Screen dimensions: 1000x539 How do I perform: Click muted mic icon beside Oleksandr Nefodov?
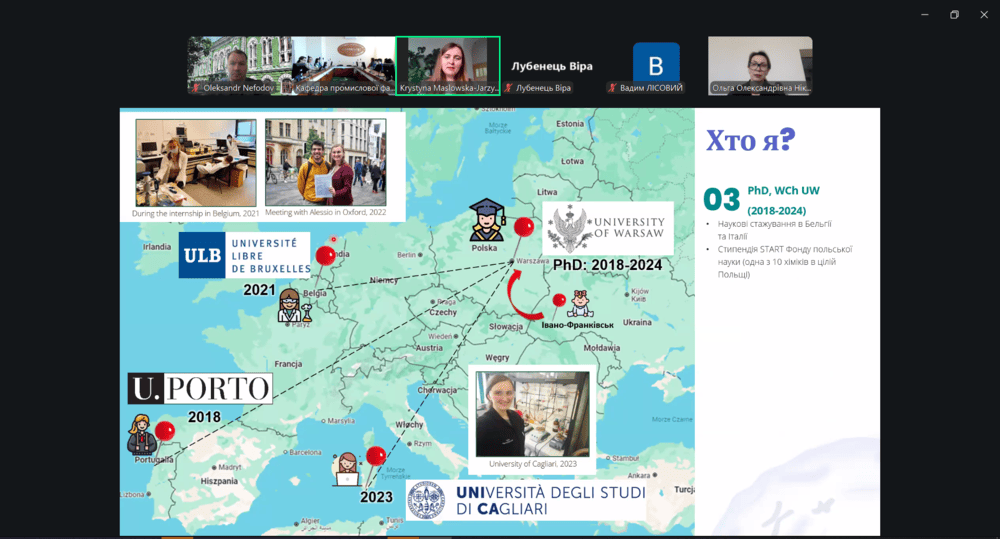[x=196, y=88]
